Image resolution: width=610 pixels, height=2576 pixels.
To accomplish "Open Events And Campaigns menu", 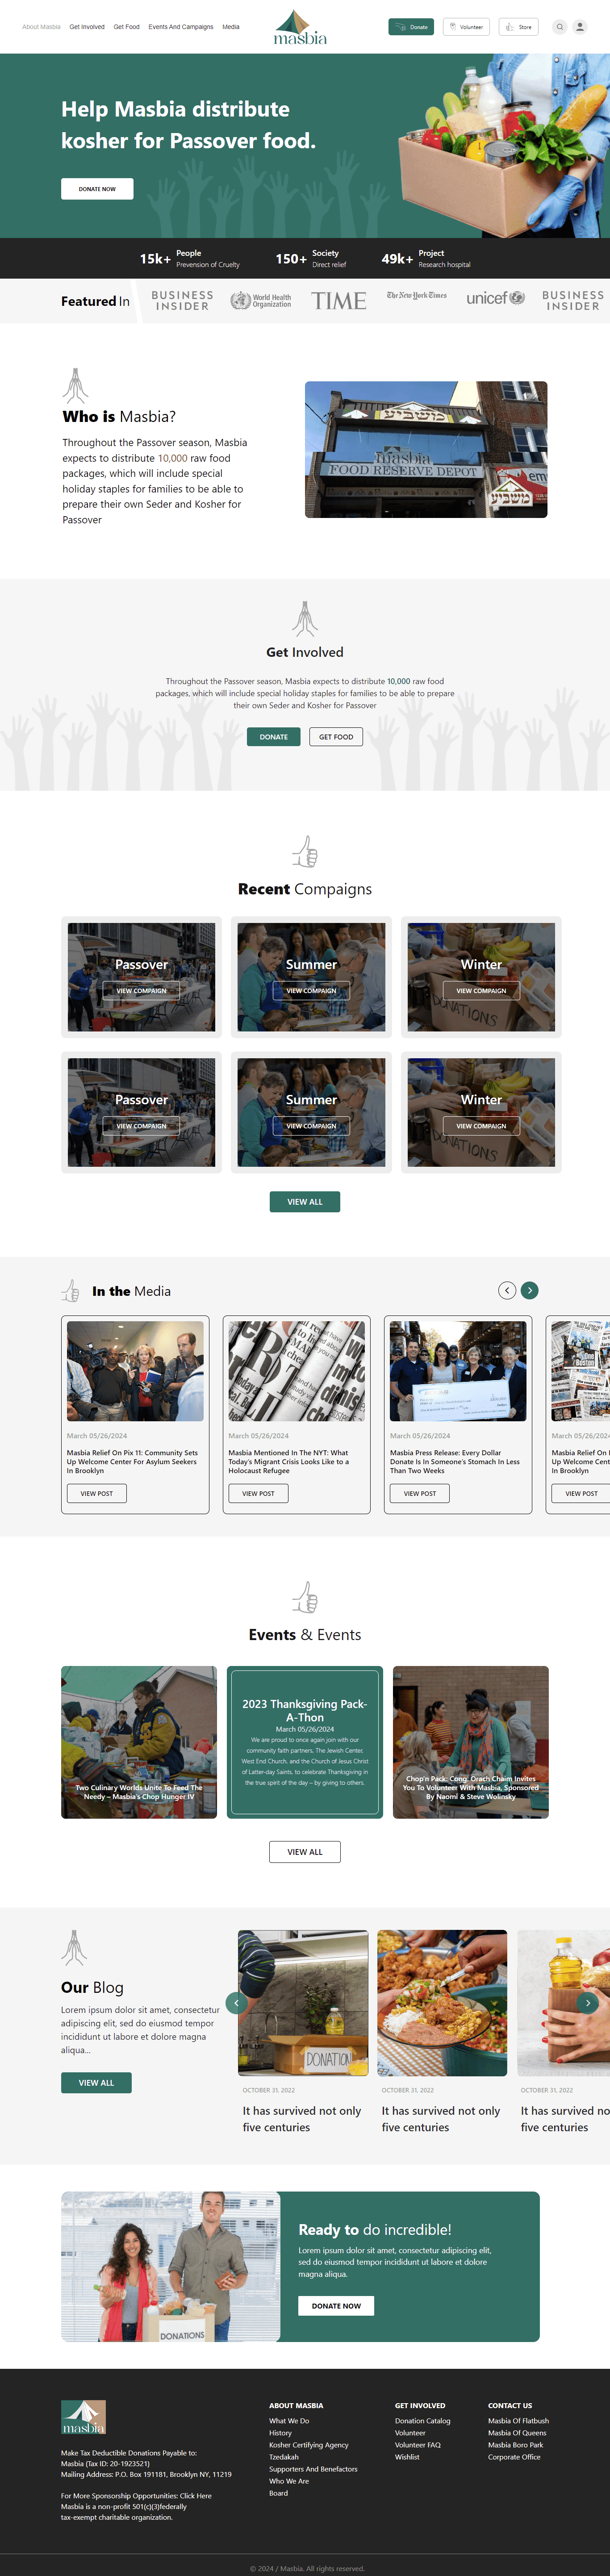I will point(181,27).
